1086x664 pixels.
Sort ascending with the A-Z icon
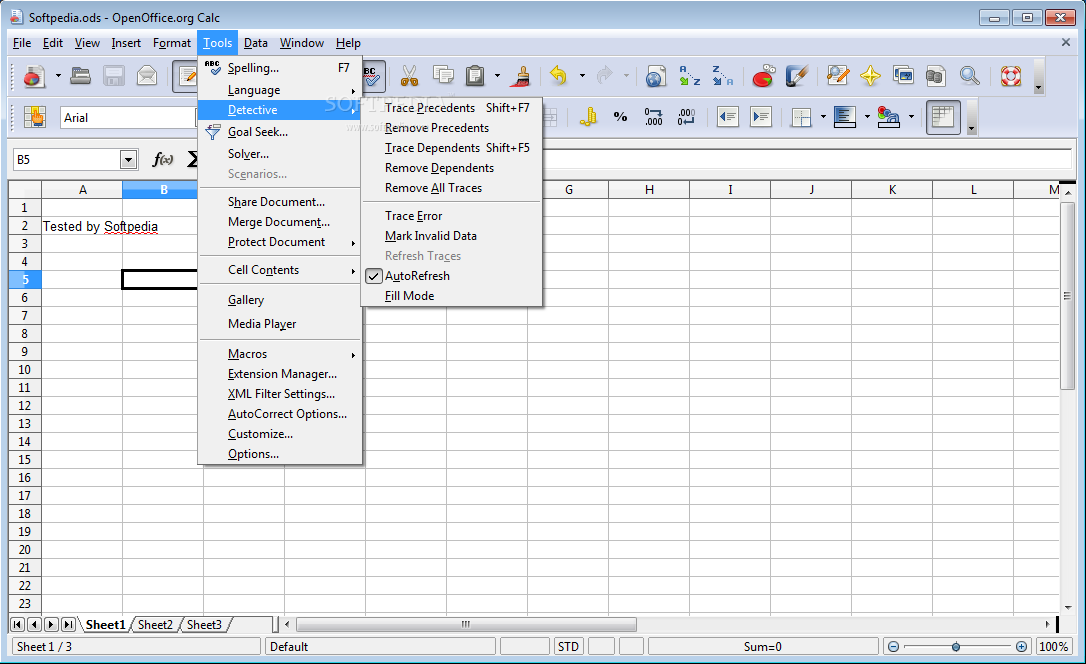pos(689,75)
